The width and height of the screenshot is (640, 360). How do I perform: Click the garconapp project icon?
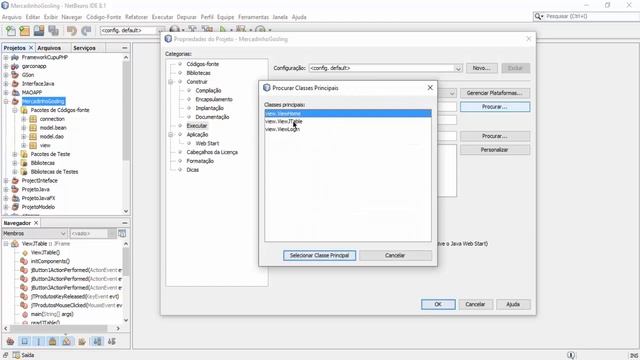[x=15, y=66]
